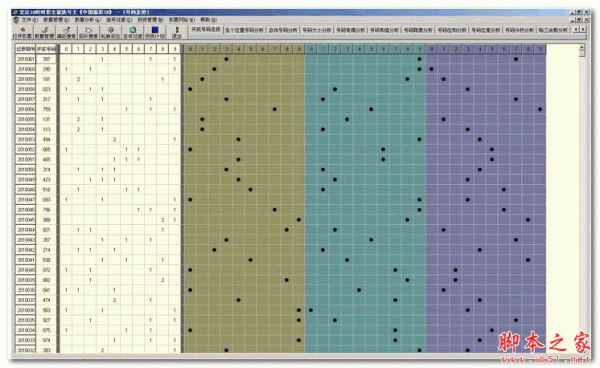Click the black dot in row 2010056 purple section
Viewport: 600px width, 368px height.
(x=540, y=109)
